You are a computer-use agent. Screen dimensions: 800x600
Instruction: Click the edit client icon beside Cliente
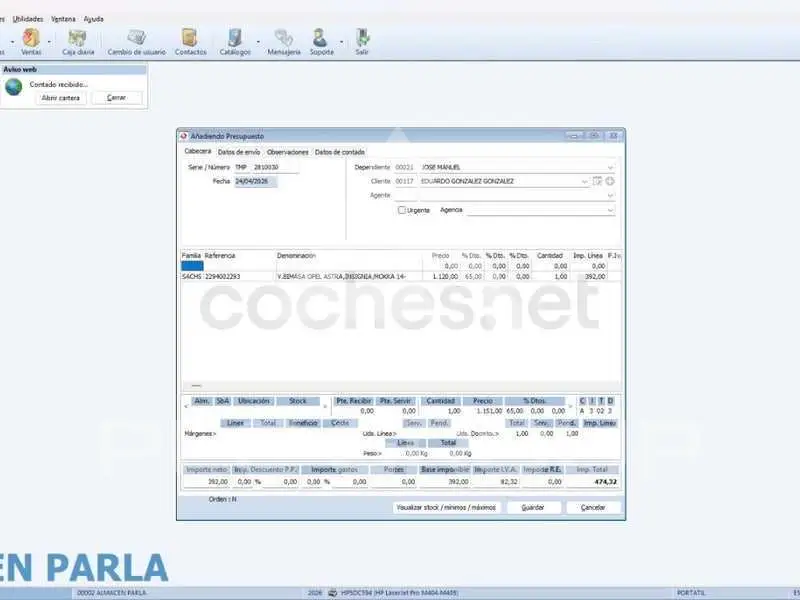pos(597,181)
